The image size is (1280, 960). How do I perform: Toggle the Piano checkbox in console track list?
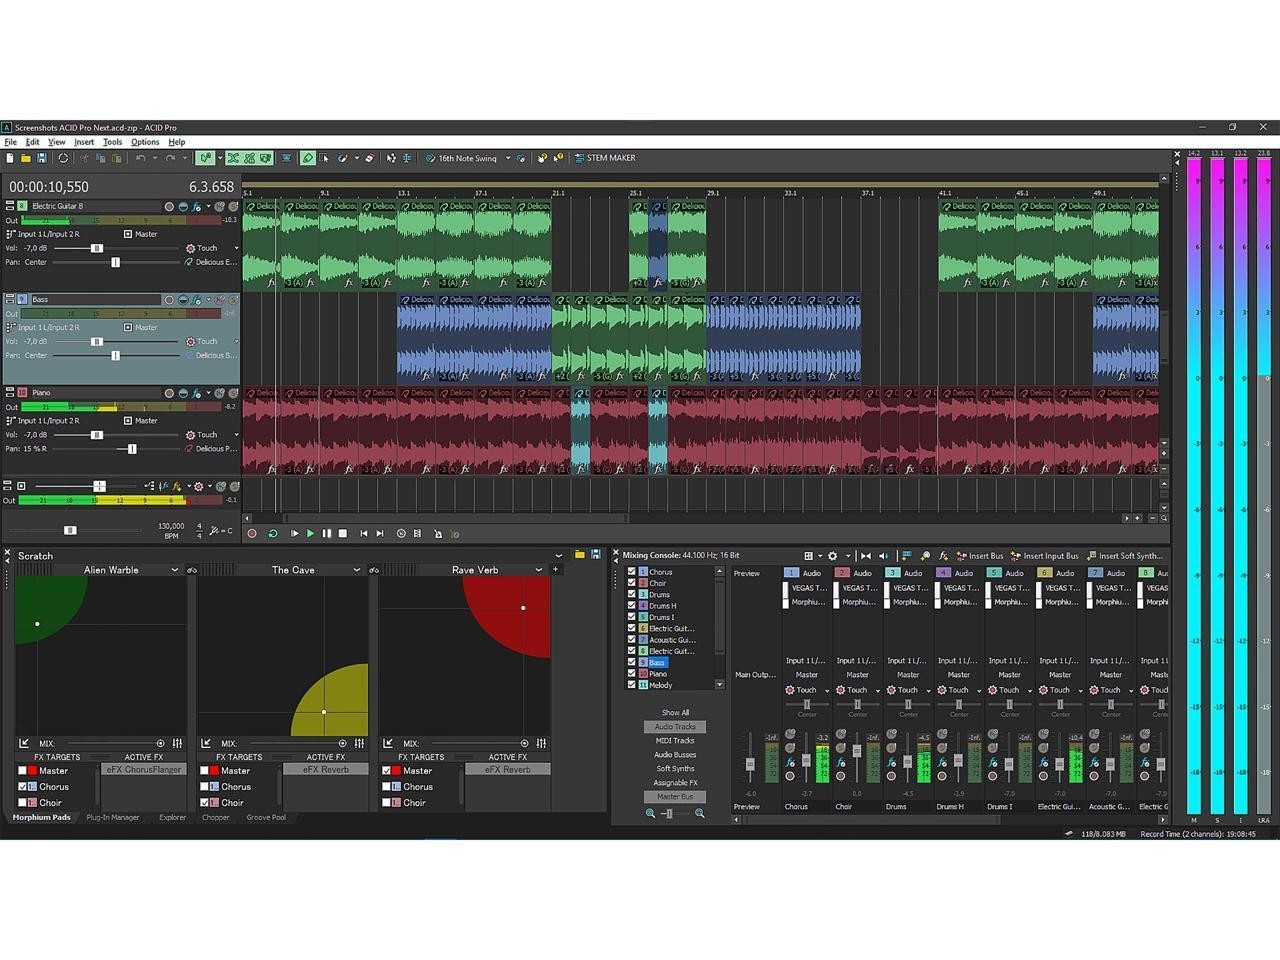(x=632, y=674)
